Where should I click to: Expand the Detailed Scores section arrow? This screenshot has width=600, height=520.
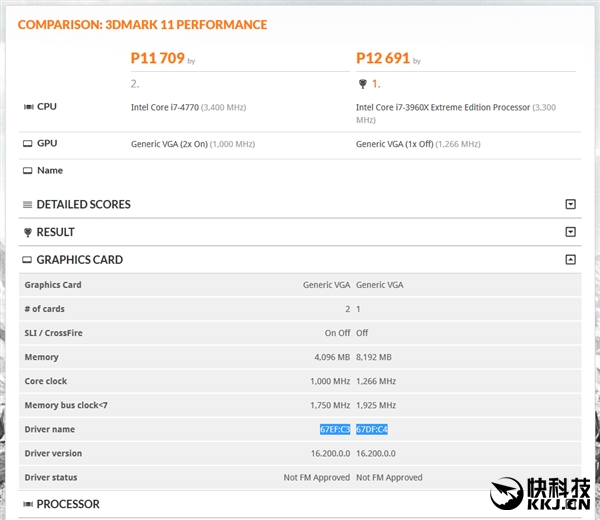pyautogui.click(x=570, y=204)
